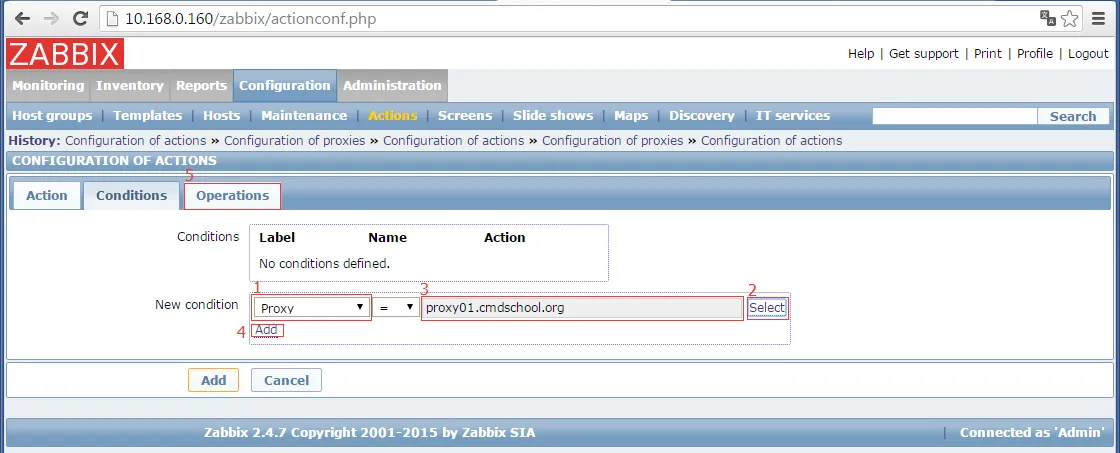
Task: Go to Maintenance submenu
Action: pyautogui.click(x=304, y=116)
